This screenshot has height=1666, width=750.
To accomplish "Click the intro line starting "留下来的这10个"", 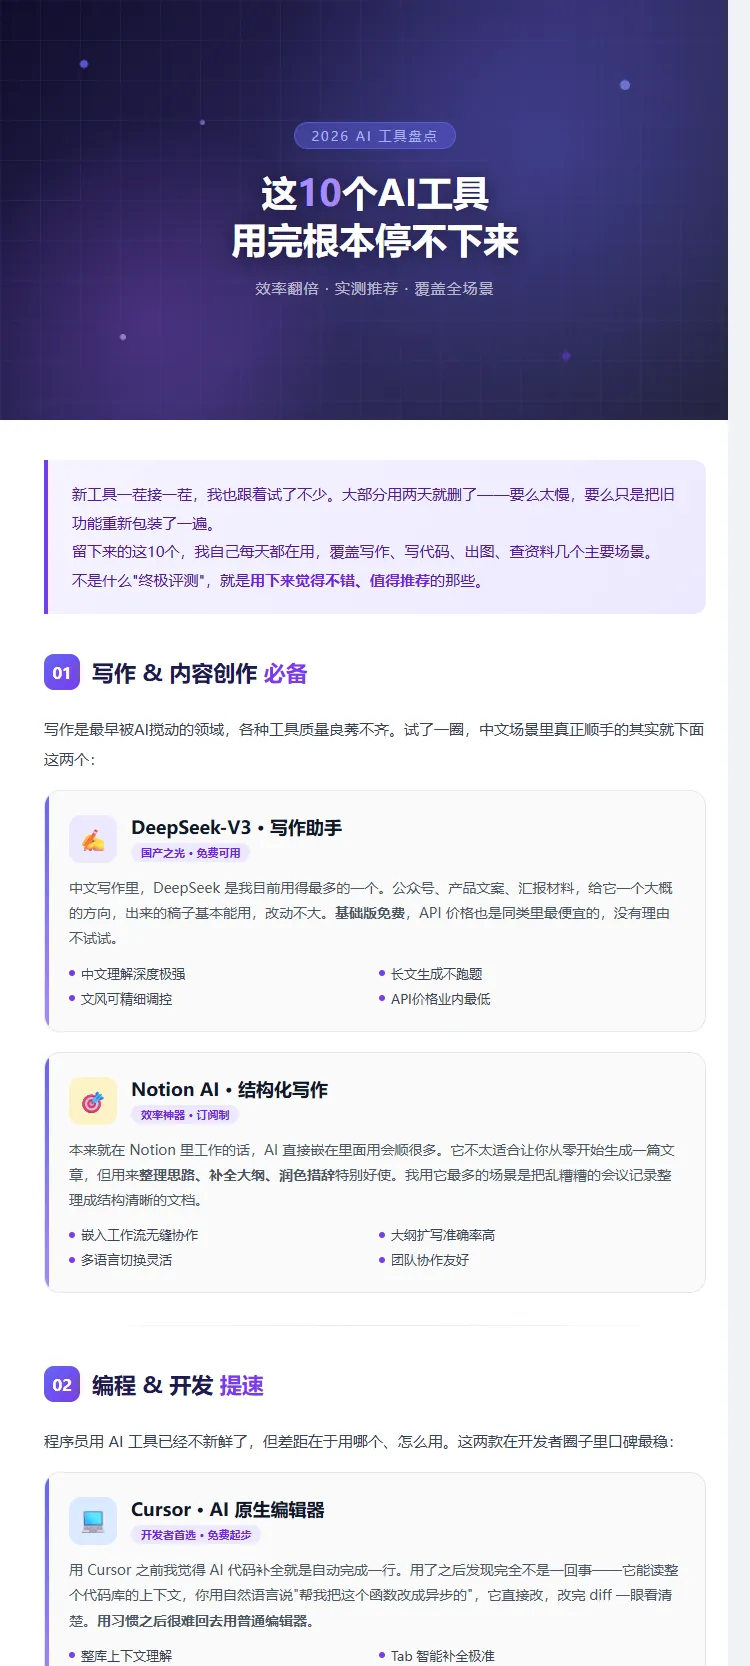I will pos(365,552).
